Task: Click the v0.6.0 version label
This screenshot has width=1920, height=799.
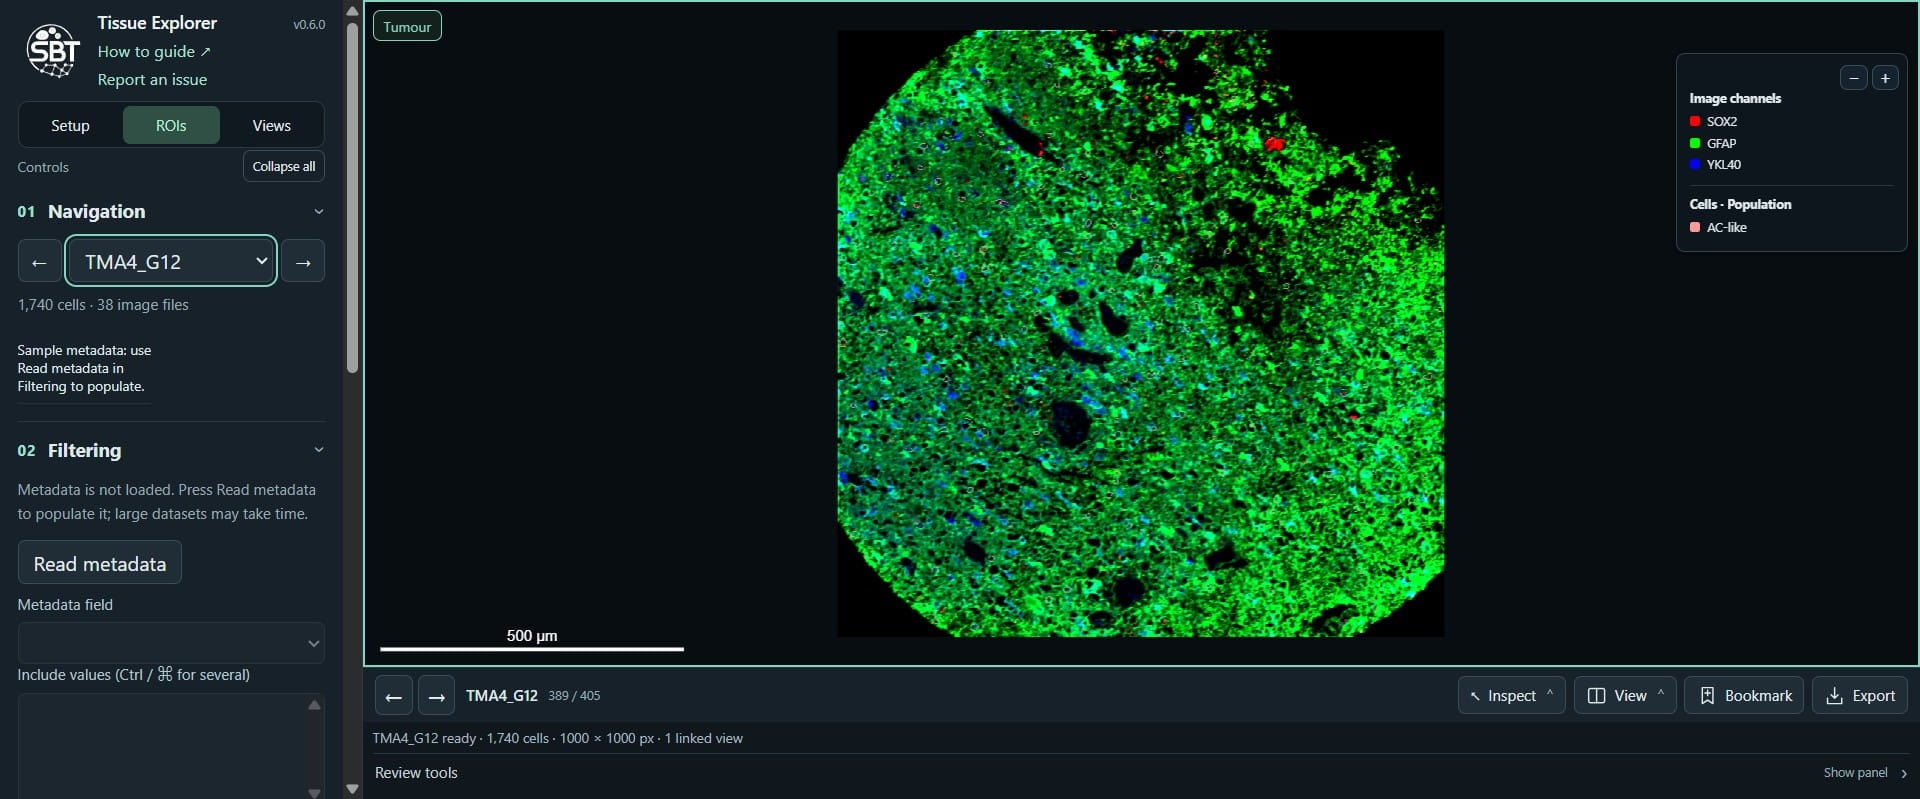Action: (x=309, y=25)
